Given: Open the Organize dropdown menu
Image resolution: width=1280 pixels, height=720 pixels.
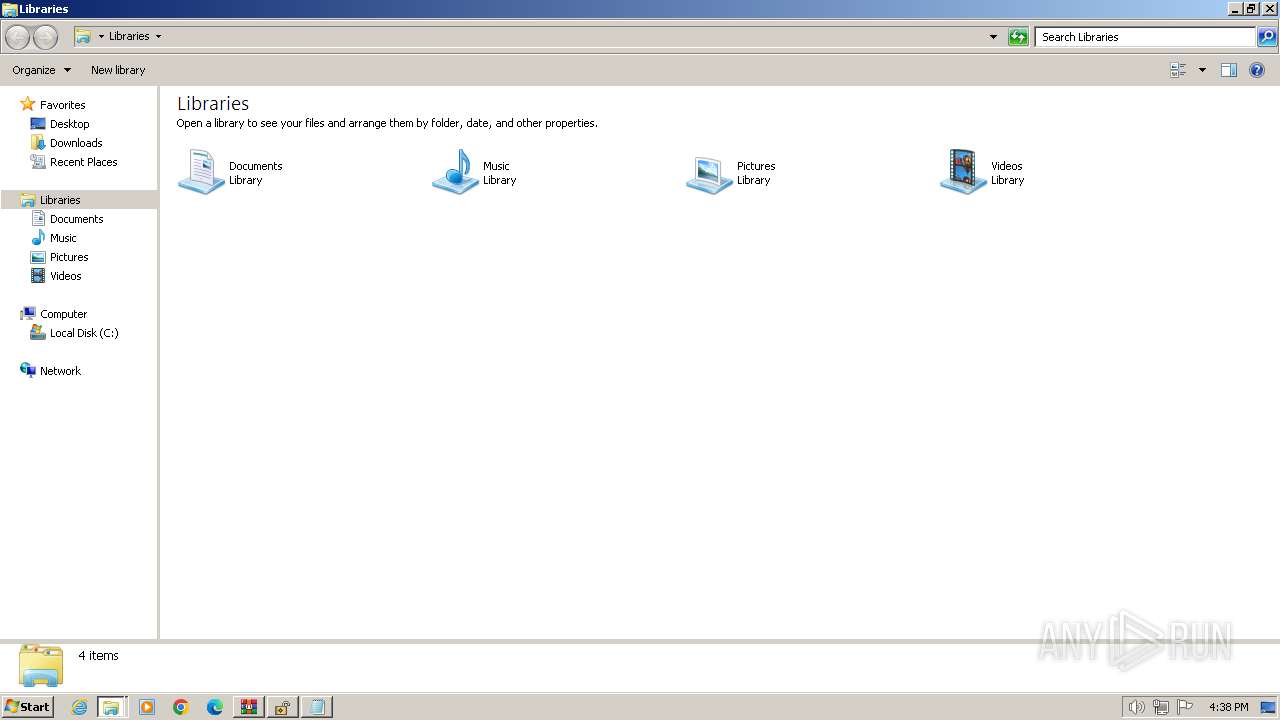Looking at the screenshot, I should point(41,70).
